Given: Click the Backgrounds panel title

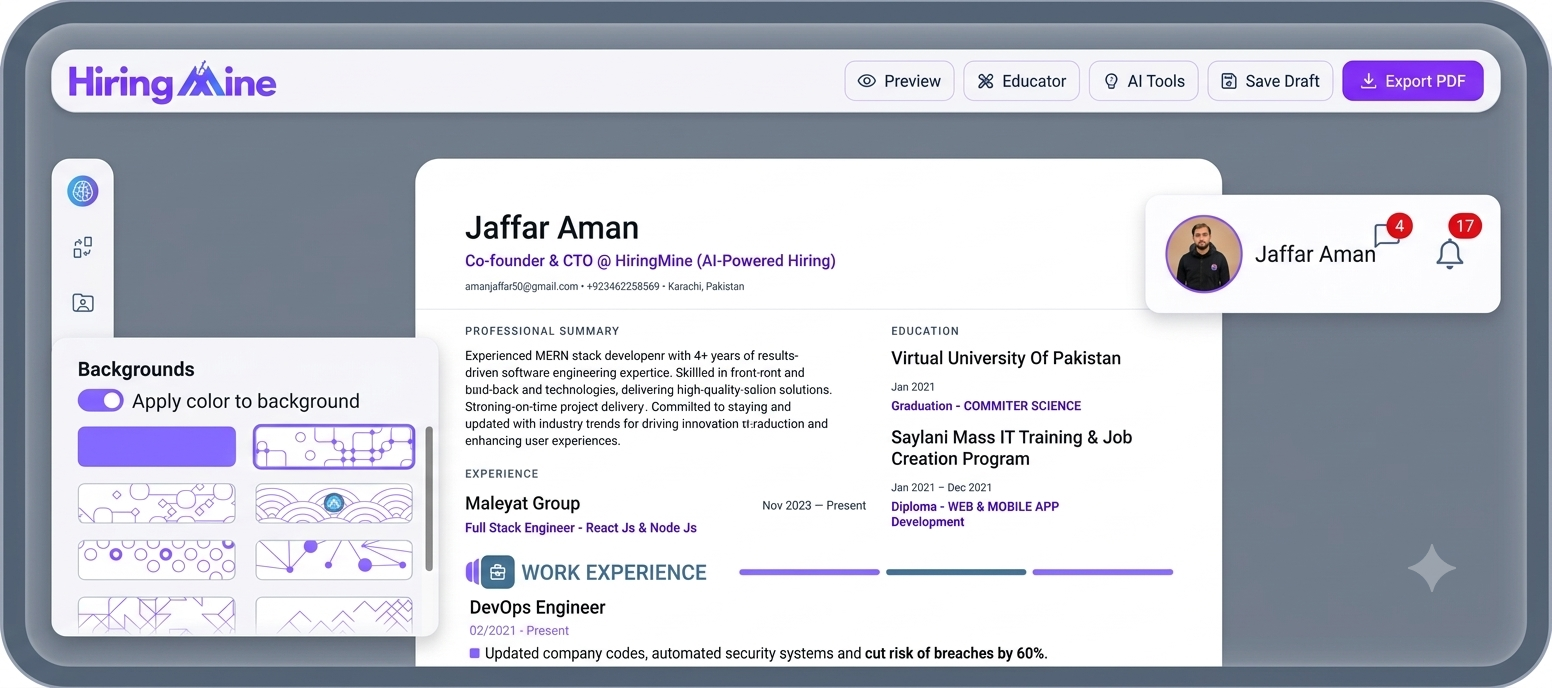Looking at the screenshot, I should click(x=136, y=369).
